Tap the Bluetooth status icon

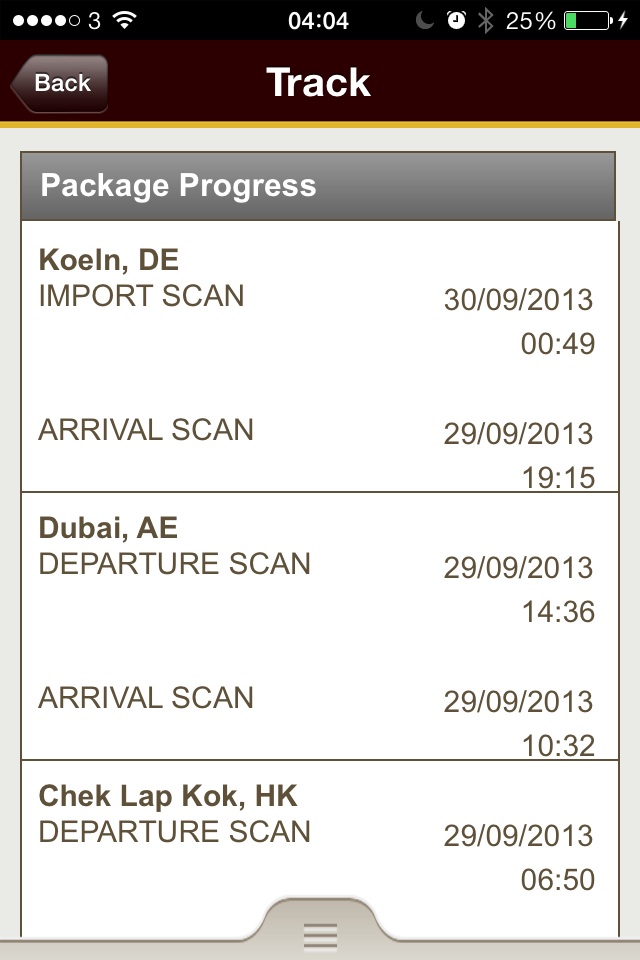tap(486, 20)
